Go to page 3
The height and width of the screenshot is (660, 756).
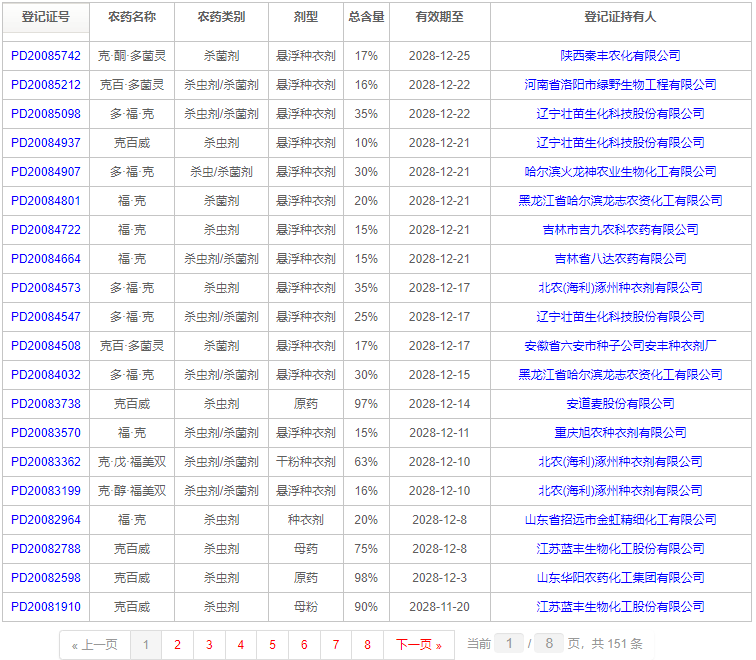(x=209, y=645)
